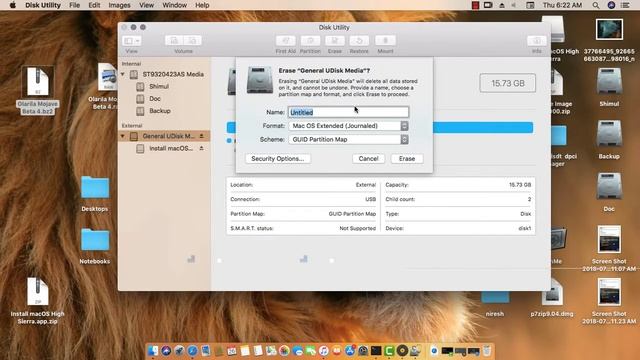Click the Mount toolbar icon
Viewport: 640px width, 360px height.
(385, 40)
